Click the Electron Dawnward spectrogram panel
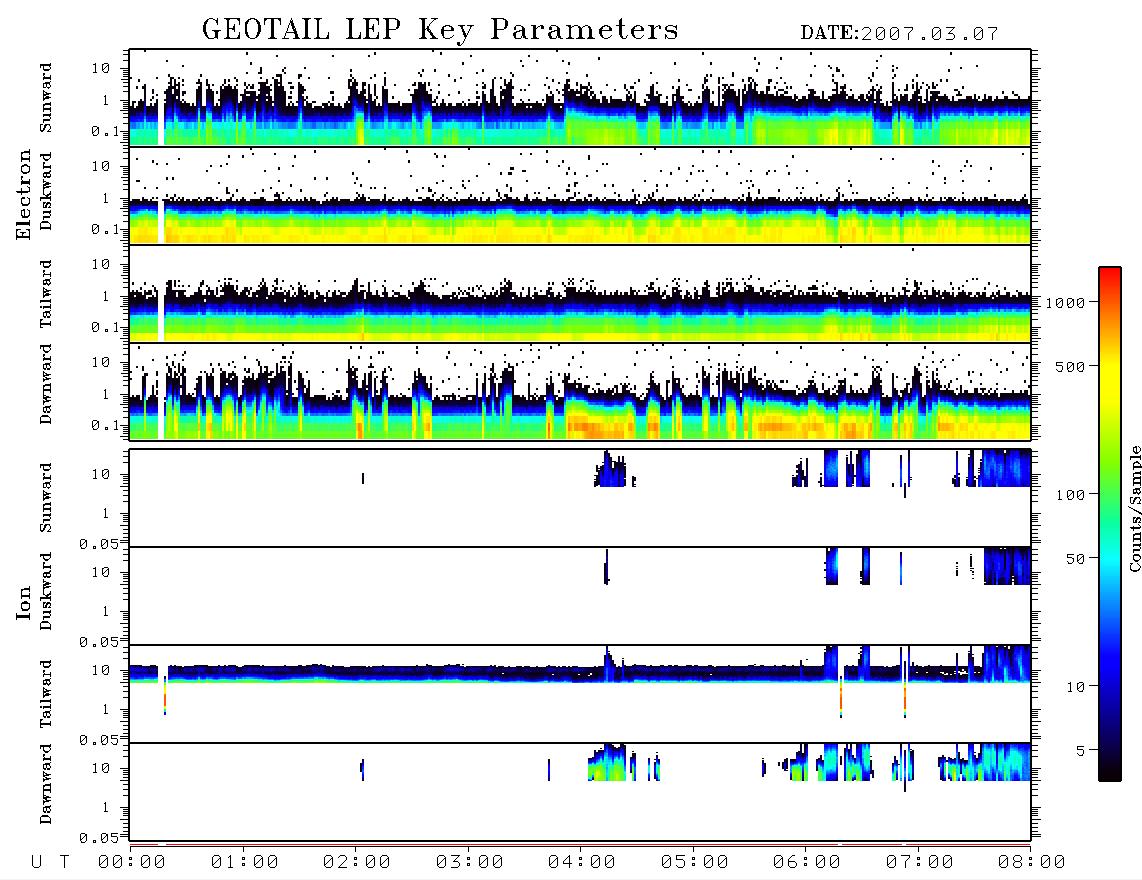 coord(580,392)
